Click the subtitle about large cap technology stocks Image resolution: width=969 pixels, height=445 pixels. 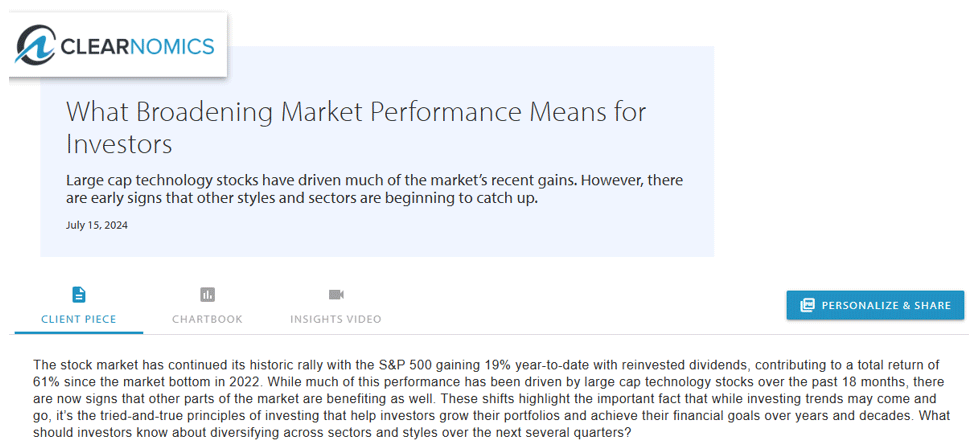coord(374,190)
